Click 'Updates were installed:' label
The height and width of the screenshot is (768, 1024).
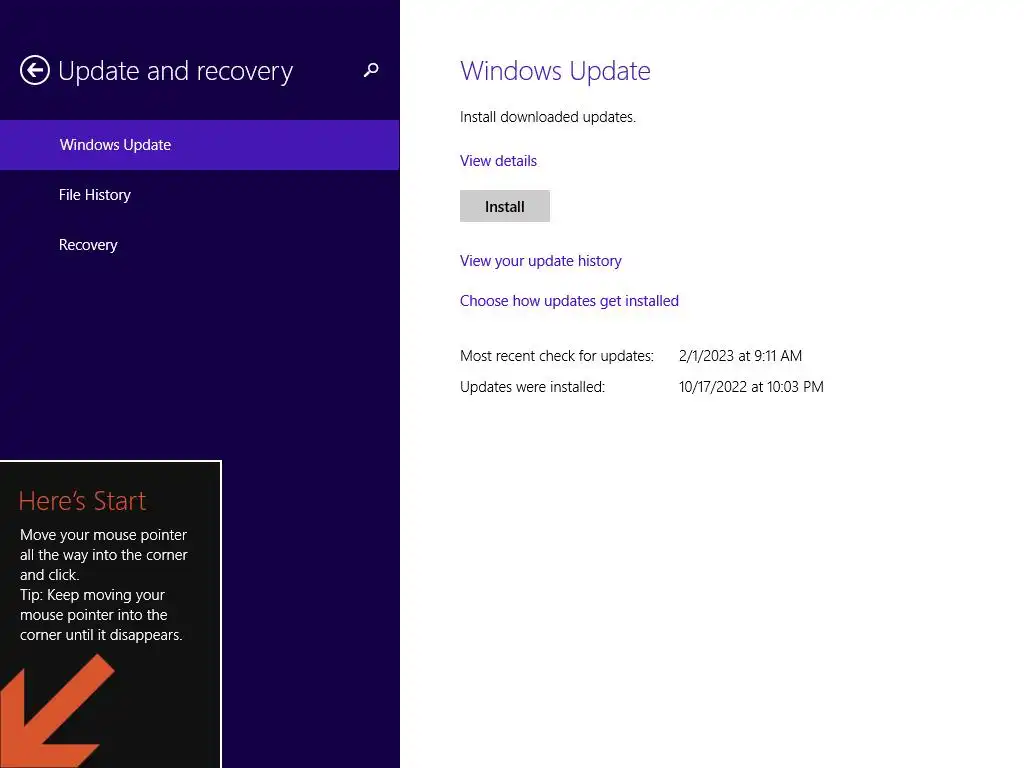(x=532, y=387)
